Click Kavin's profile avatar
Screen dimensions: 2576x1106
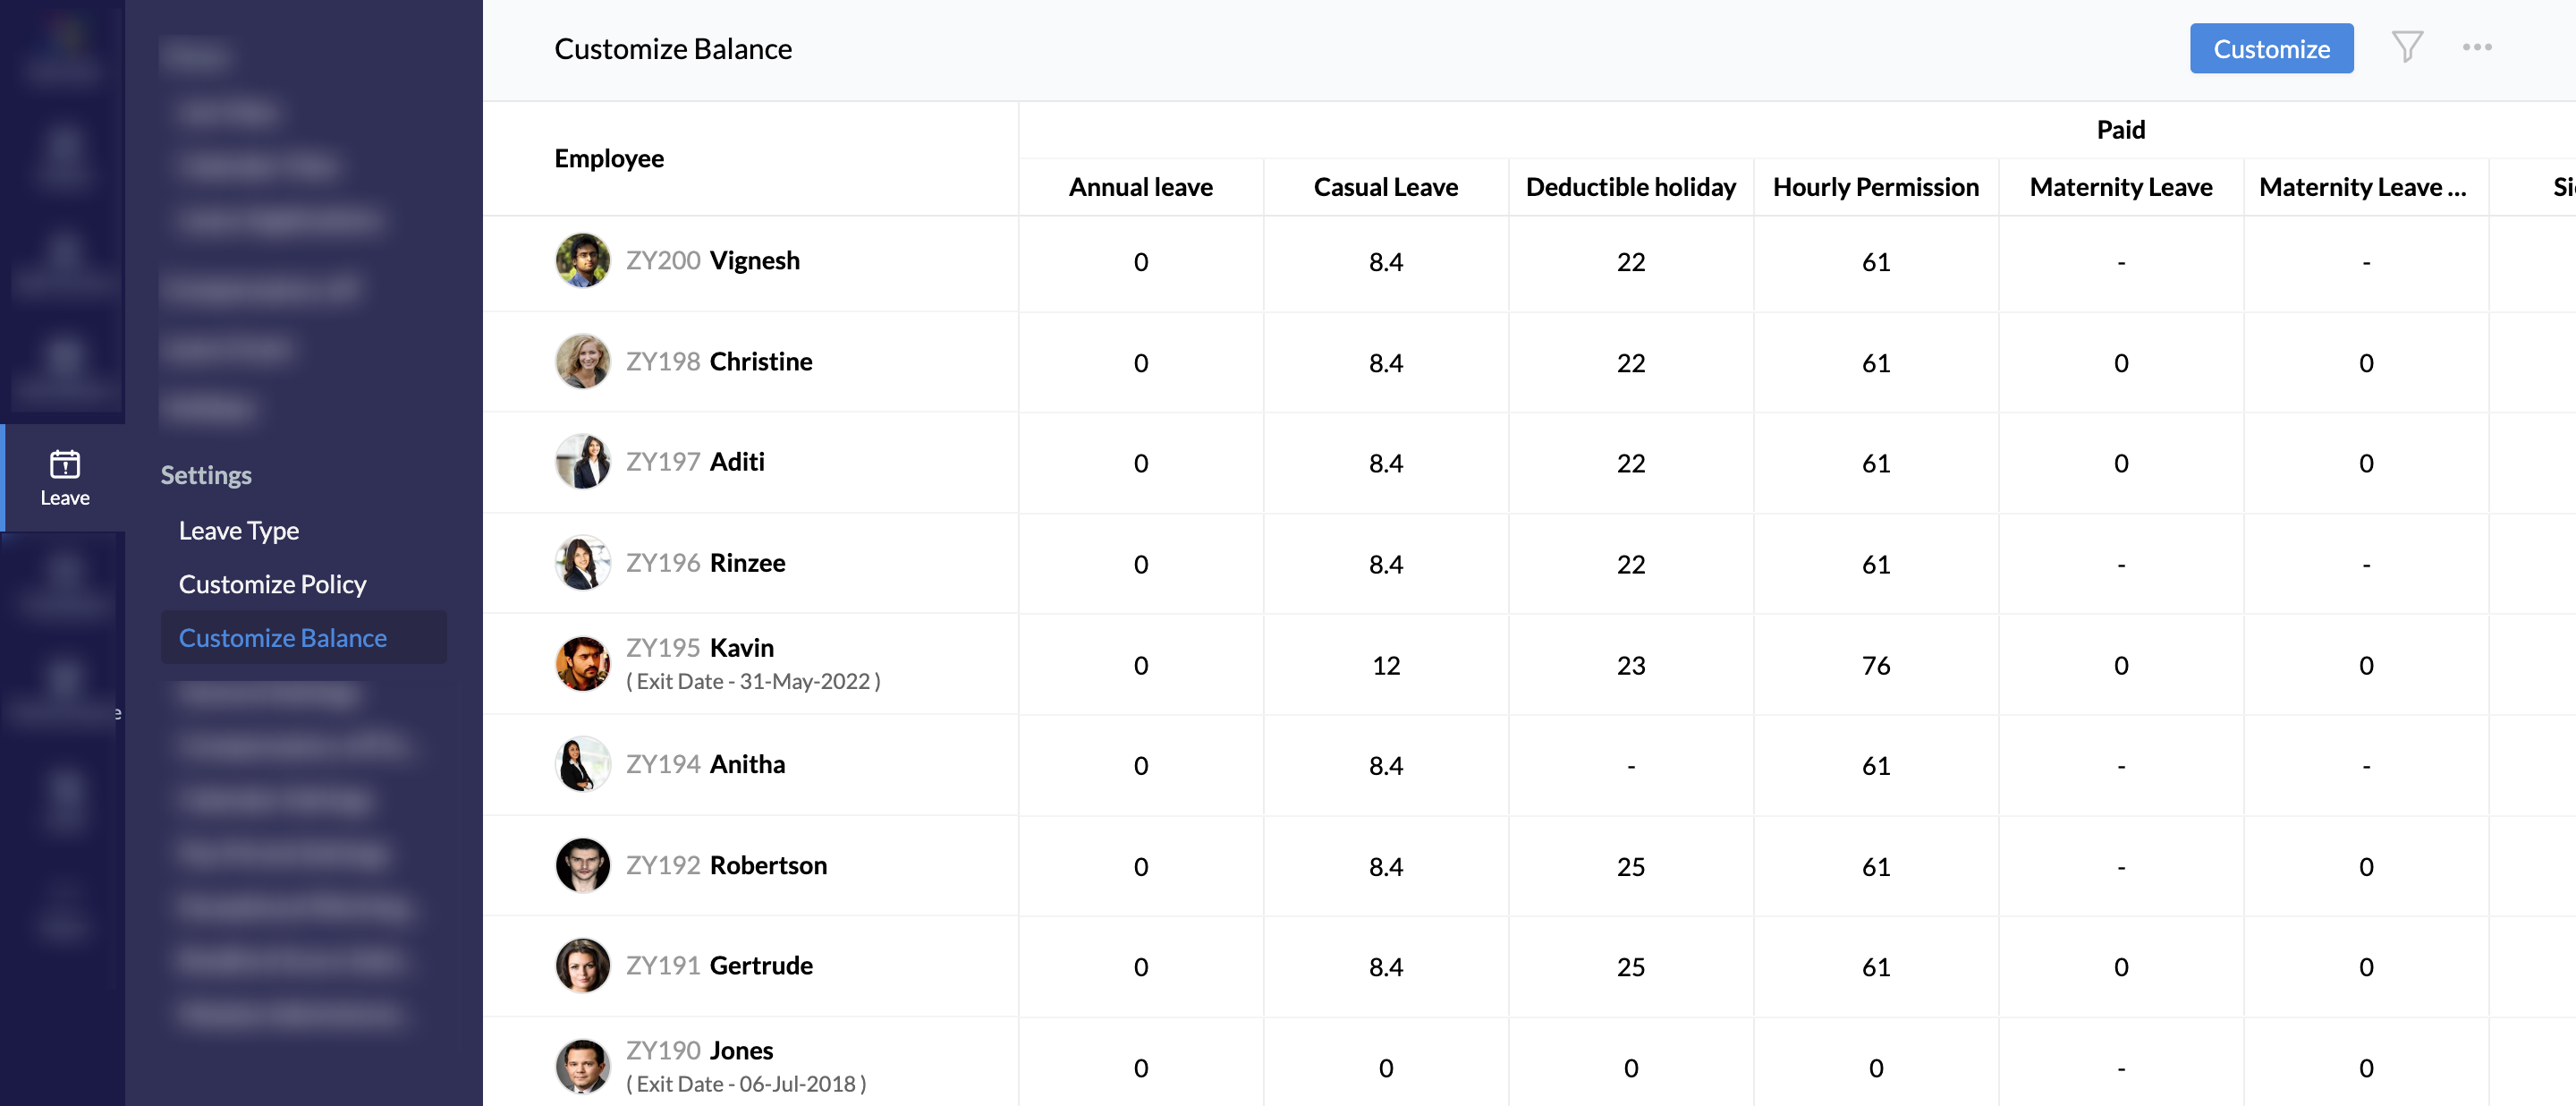point(582,664)
